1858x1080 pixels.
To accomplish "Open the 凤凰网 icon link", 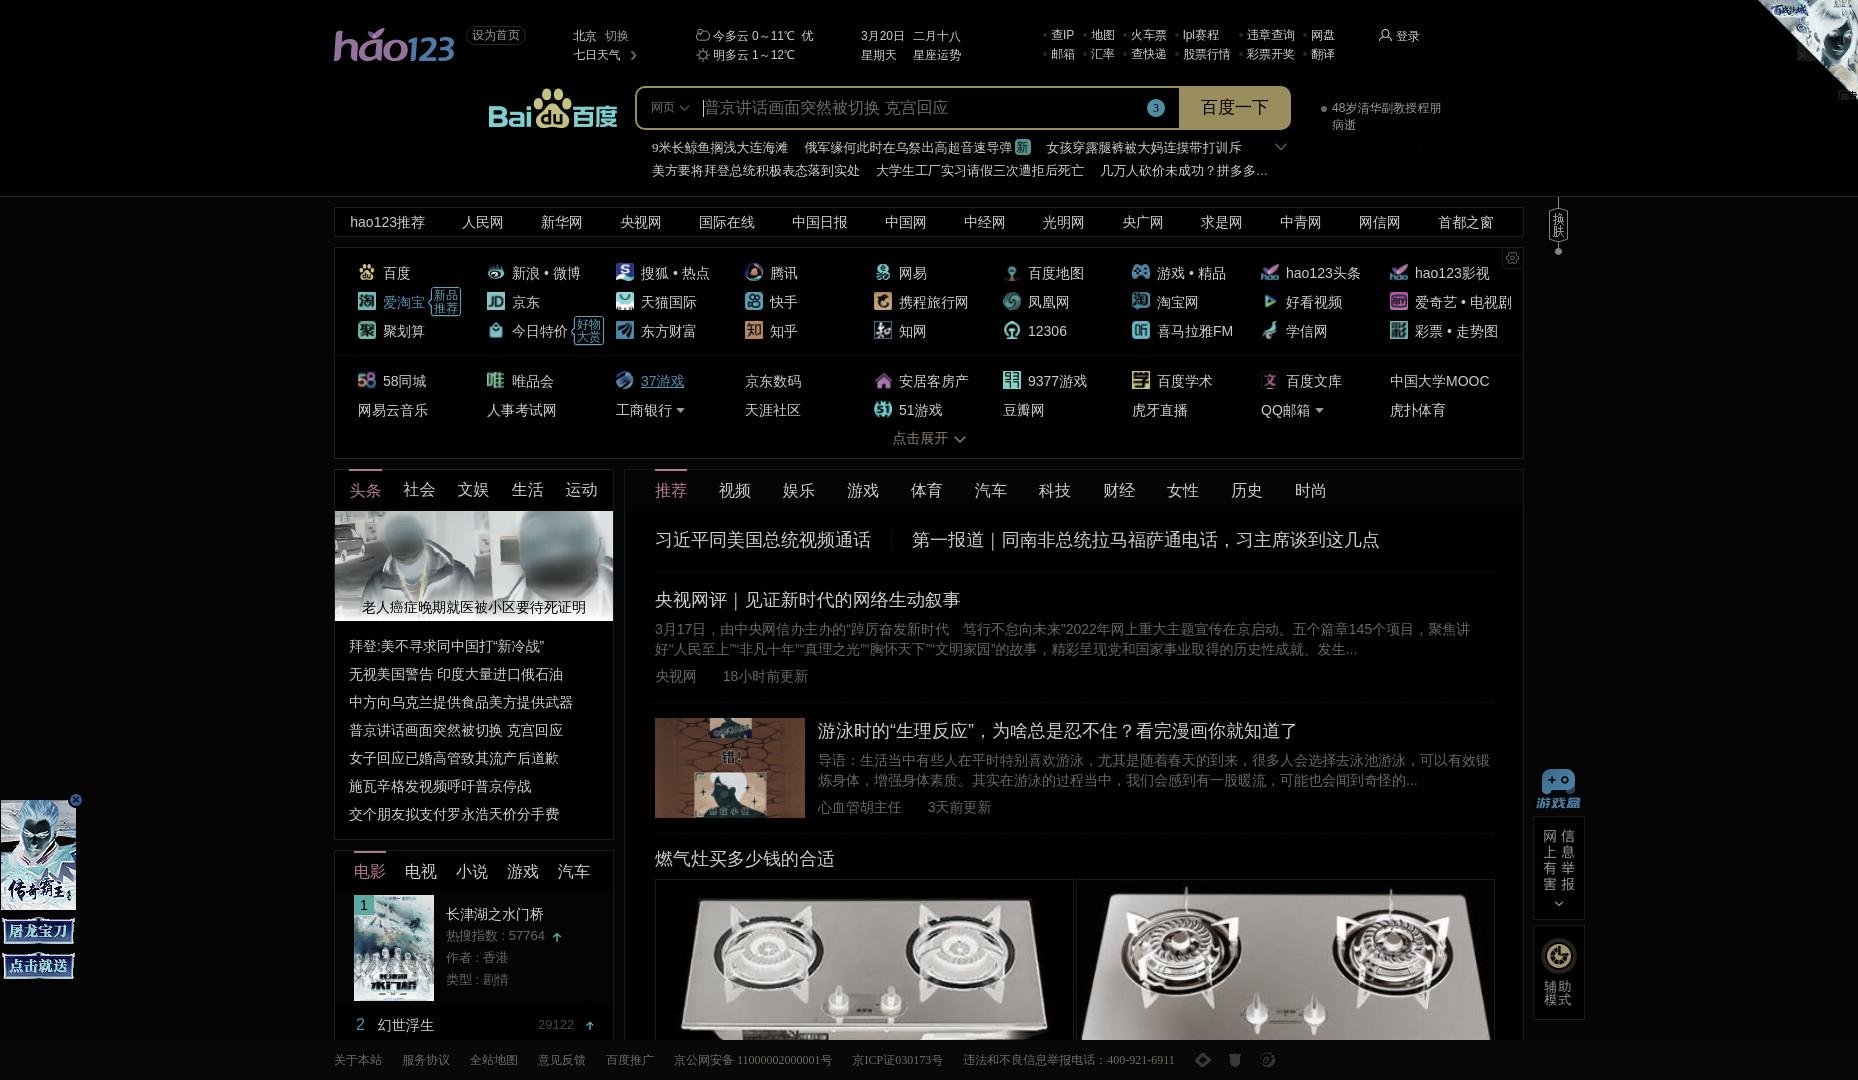I will click(1012, 301).
